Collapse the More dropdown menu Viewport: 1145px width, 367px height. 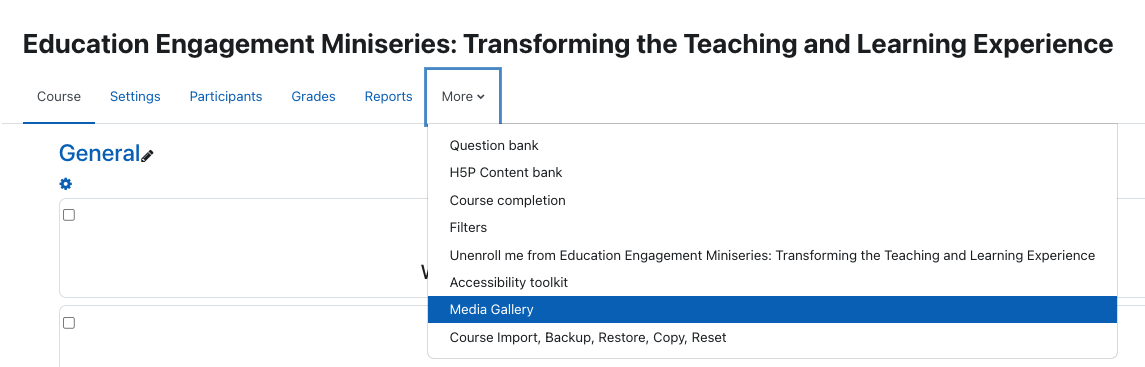tap(463, 96)
